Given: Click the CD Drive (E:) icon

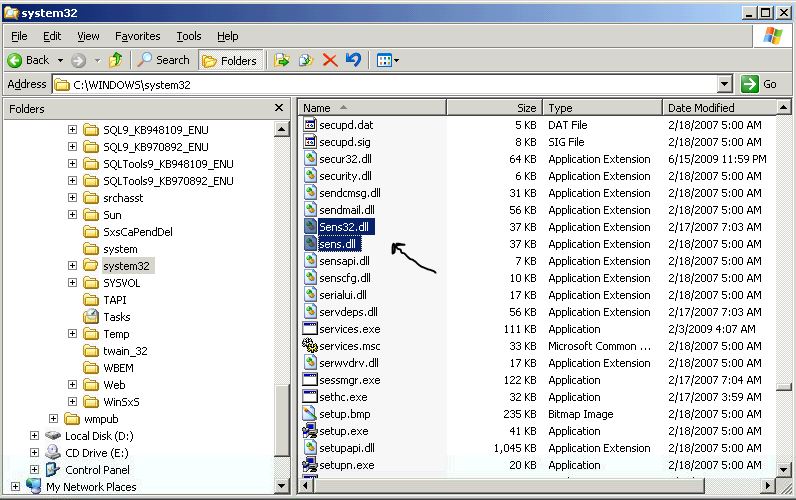Looking at the screenshot, I should click(52, 452).
